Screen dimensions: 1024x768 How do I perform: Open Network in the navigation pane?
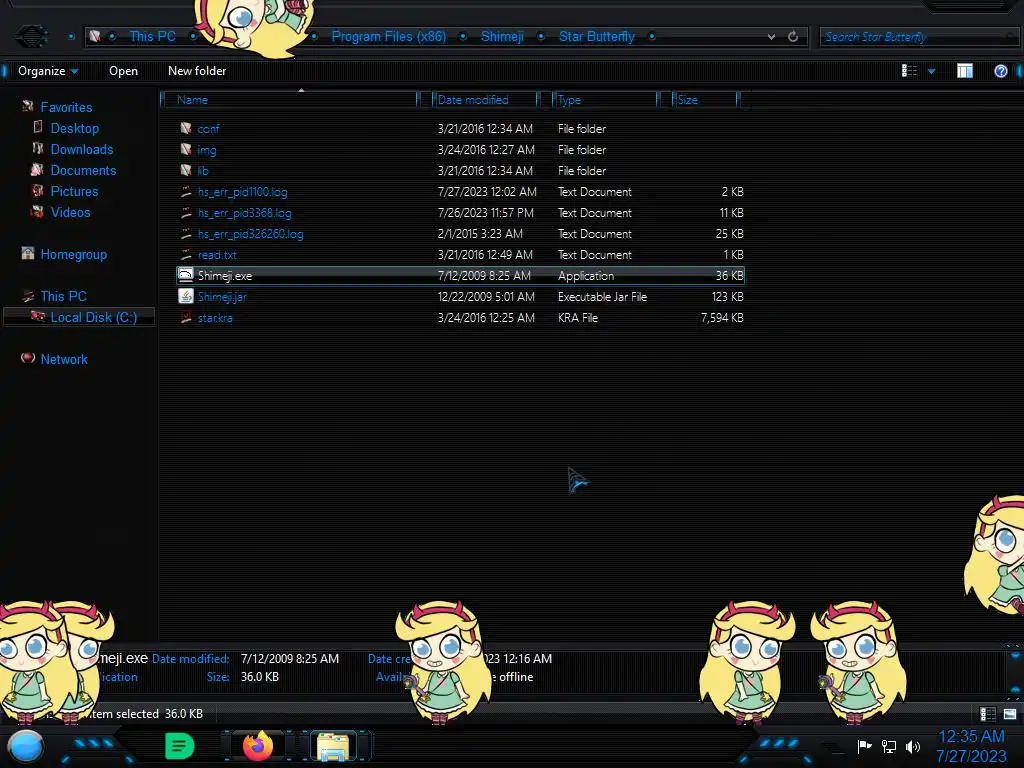[64, 359]
